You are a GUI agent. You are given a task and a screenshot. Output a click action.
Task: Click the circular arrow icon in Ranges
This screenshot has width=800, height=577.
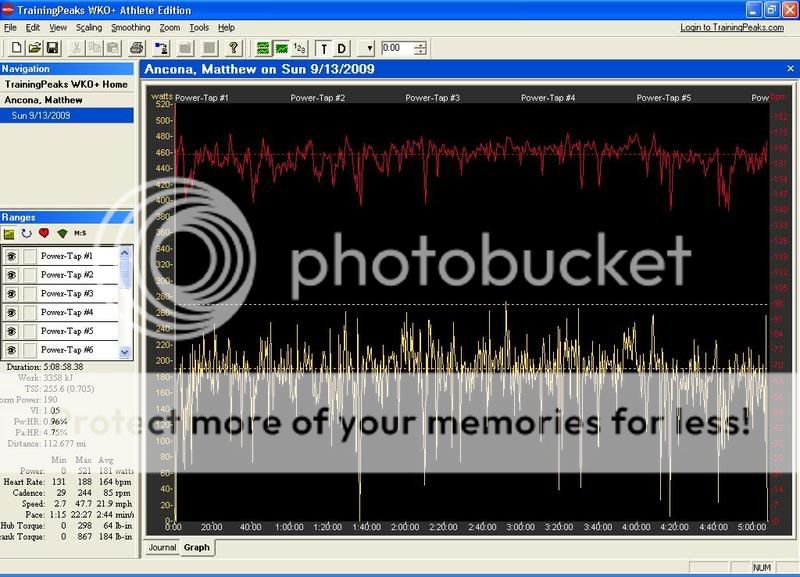pos(27,233)
